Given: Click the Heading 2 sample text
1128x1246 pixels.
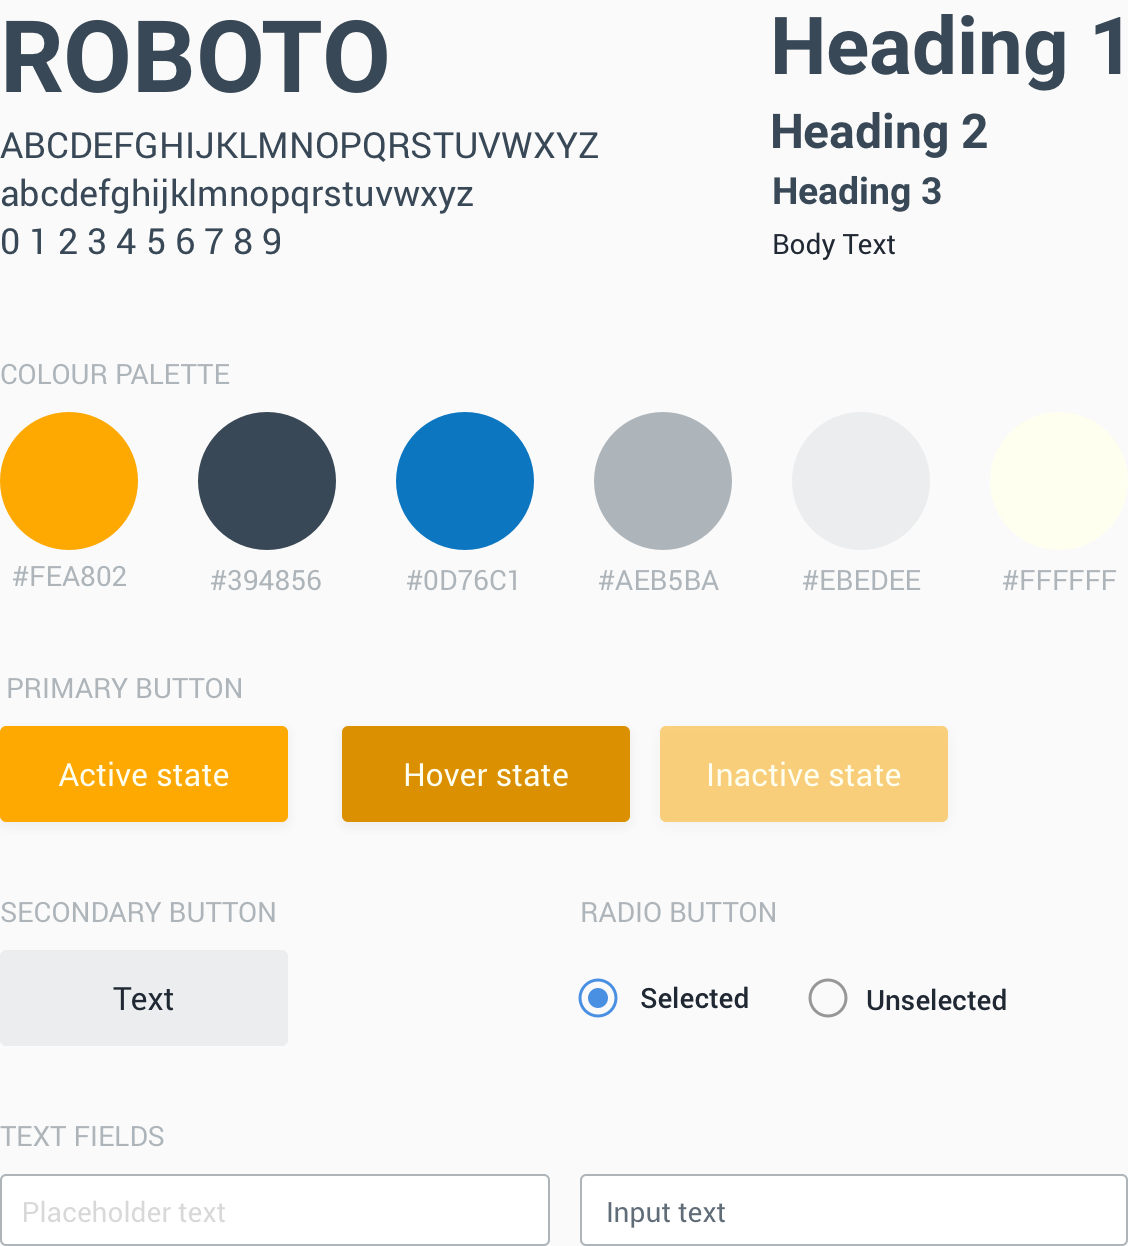Looking at the screenshot, I should coord(879,132).
